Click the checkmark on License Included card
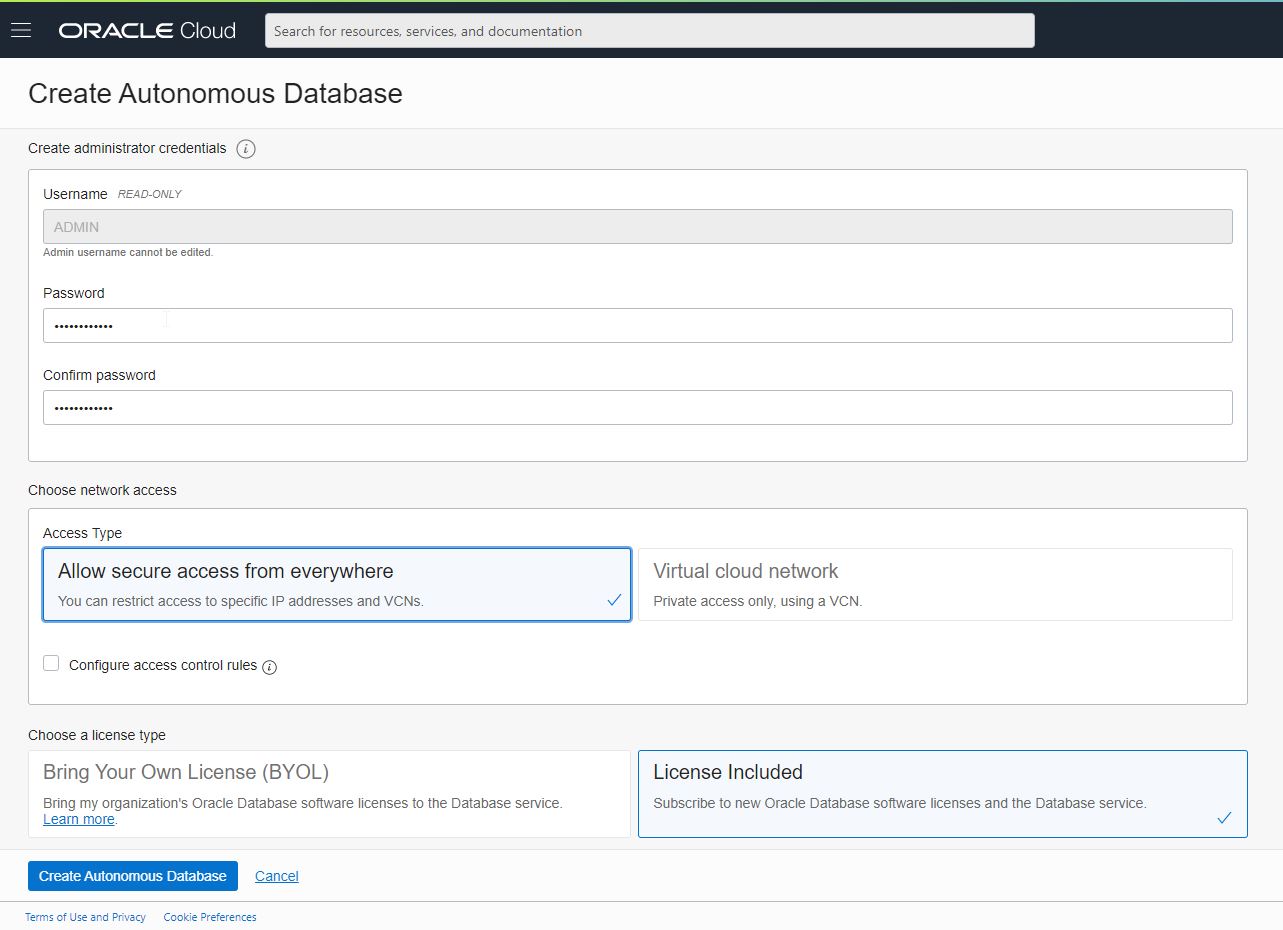 [x=1224, y=818]
